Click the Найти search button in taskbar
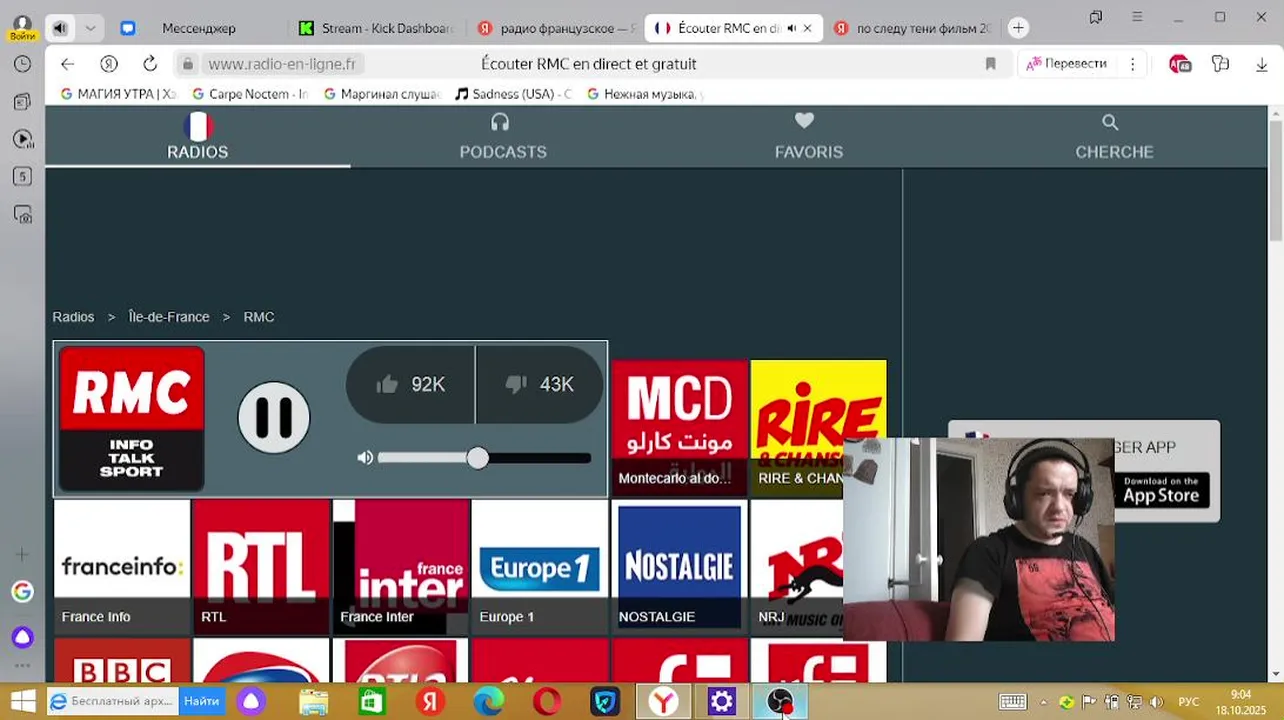1284x720 pixels. point(201,702)
